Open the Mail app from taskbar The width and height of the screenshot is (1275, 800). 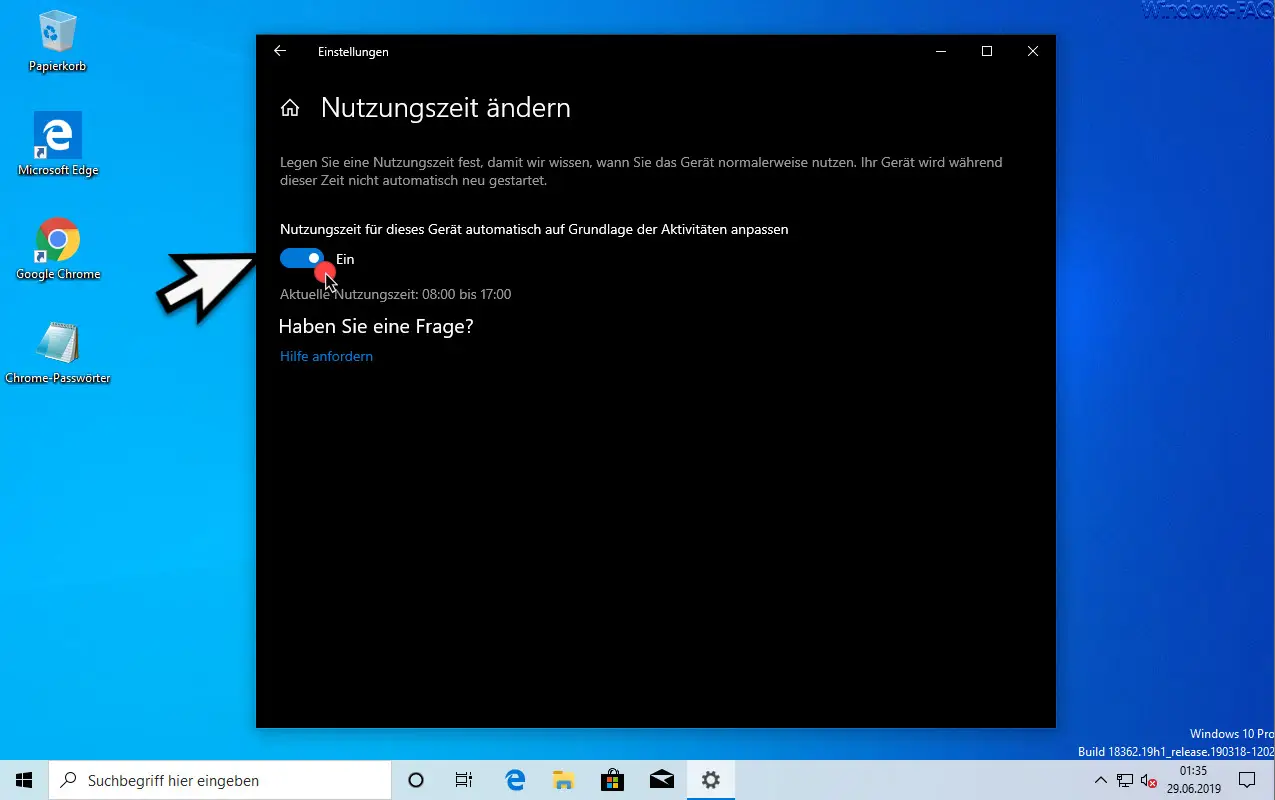pyautogui.click(x=661, y=780)
